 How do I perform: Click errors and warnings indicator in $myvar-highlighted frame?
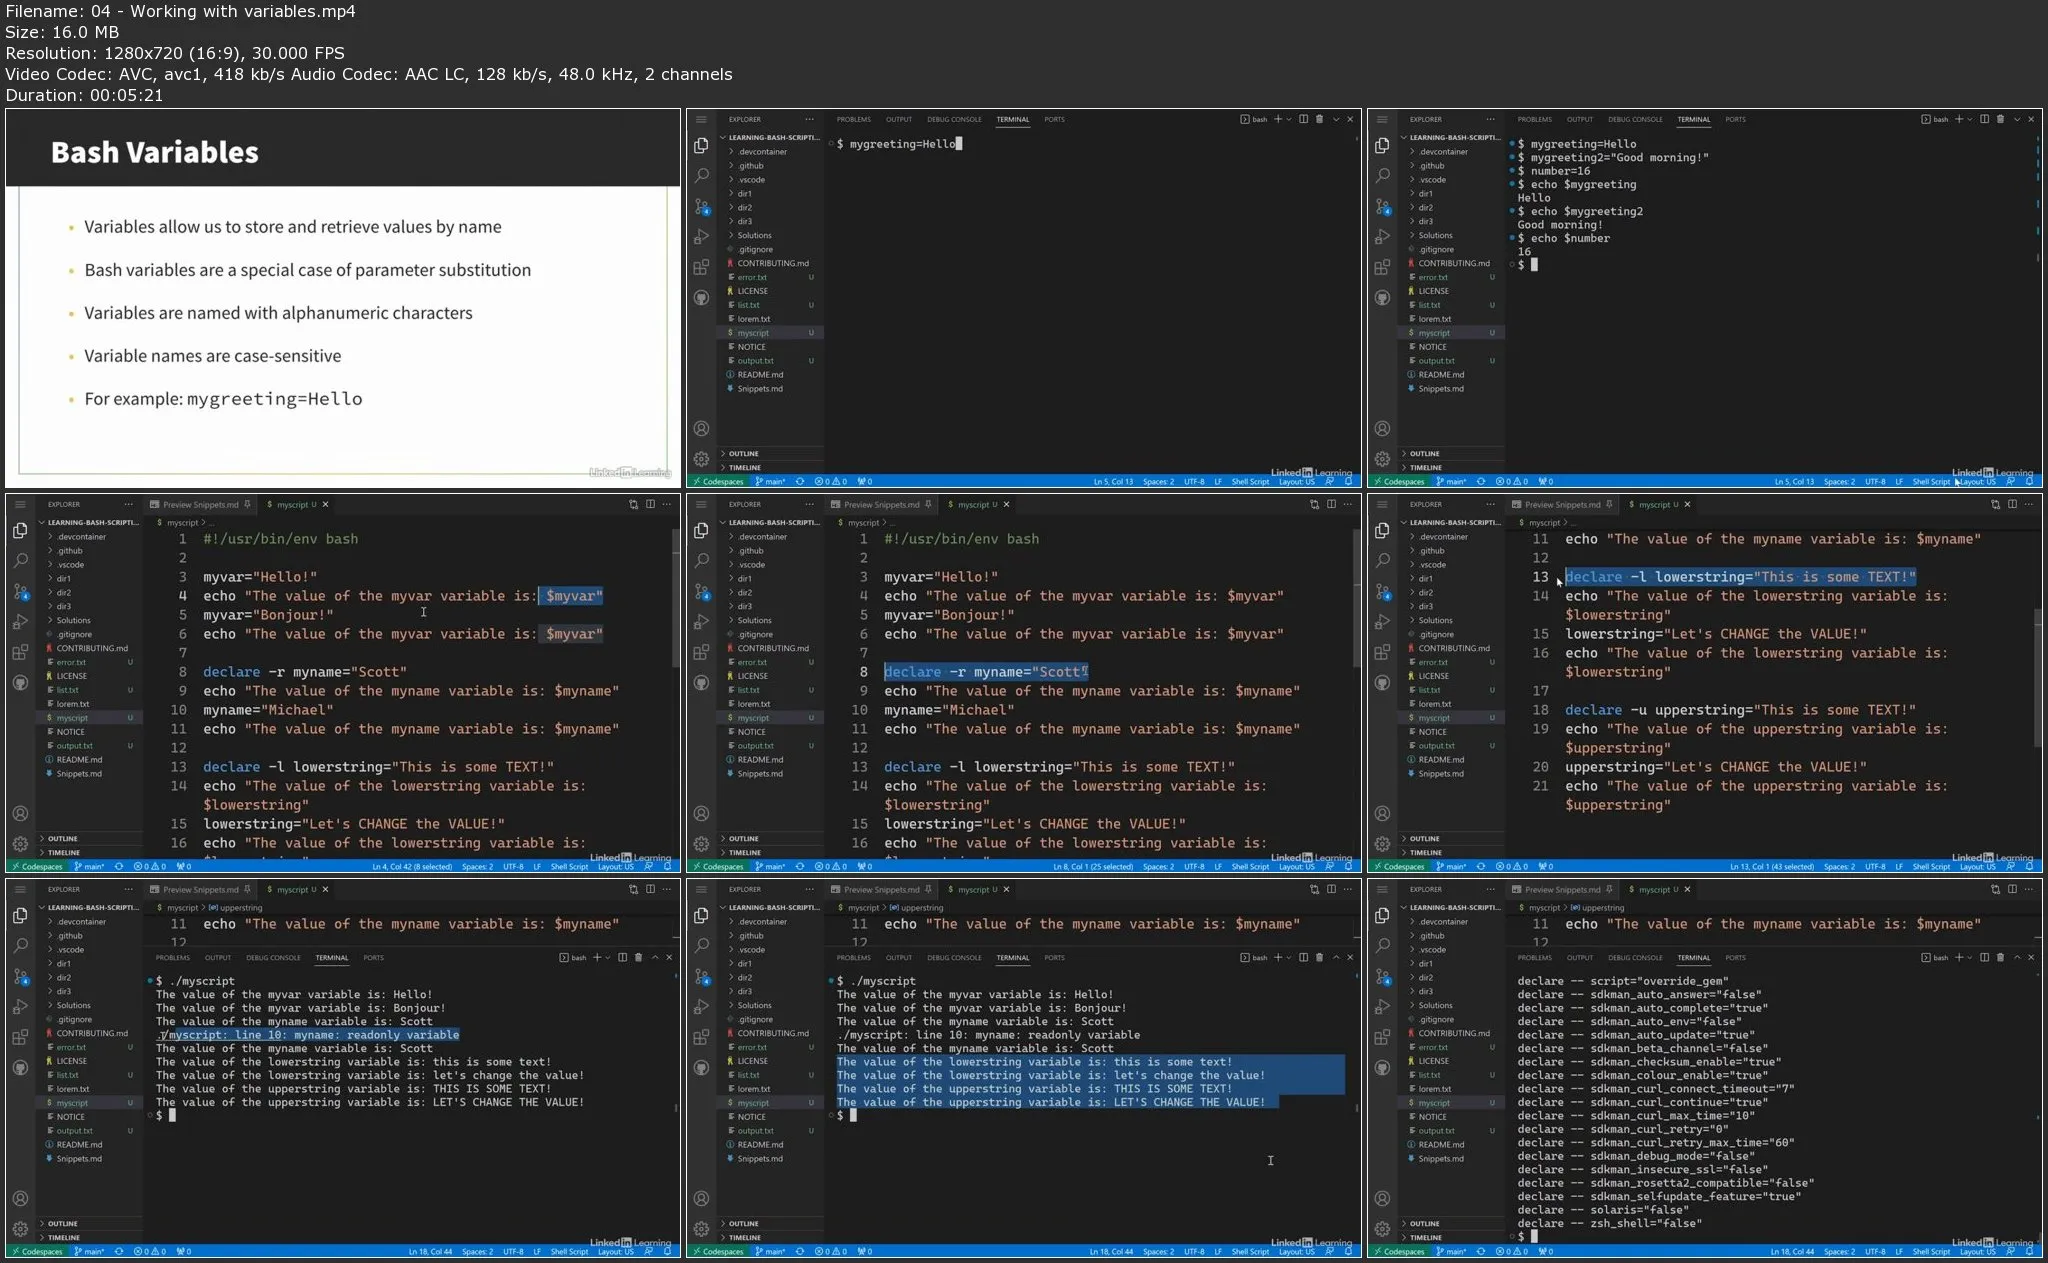tap(149, 866)
